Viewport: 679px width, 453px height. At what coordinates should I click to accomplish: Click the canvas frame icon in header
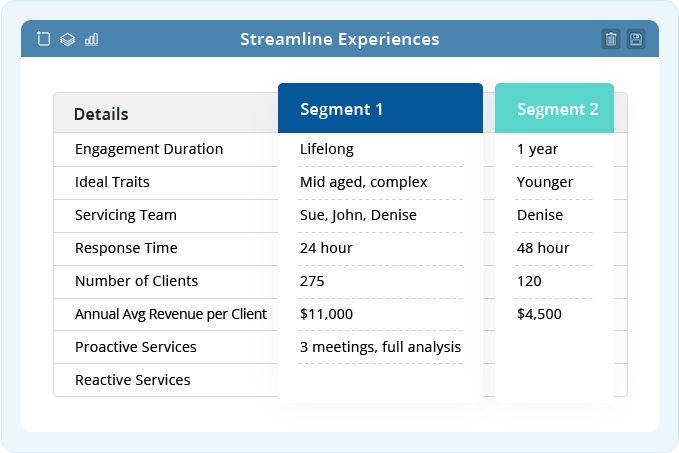(x=43, y=39)
